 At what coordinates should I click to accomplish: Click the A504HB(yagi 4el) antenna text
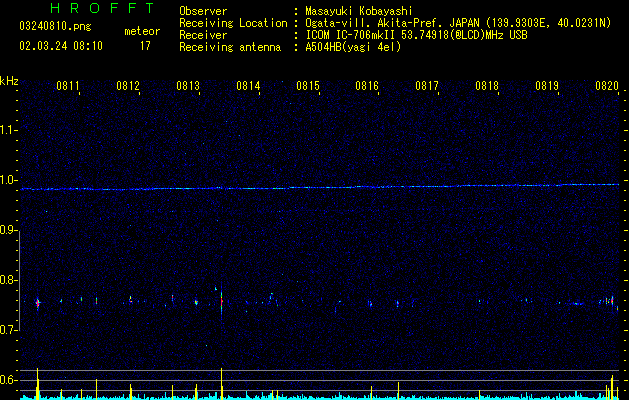353,47
